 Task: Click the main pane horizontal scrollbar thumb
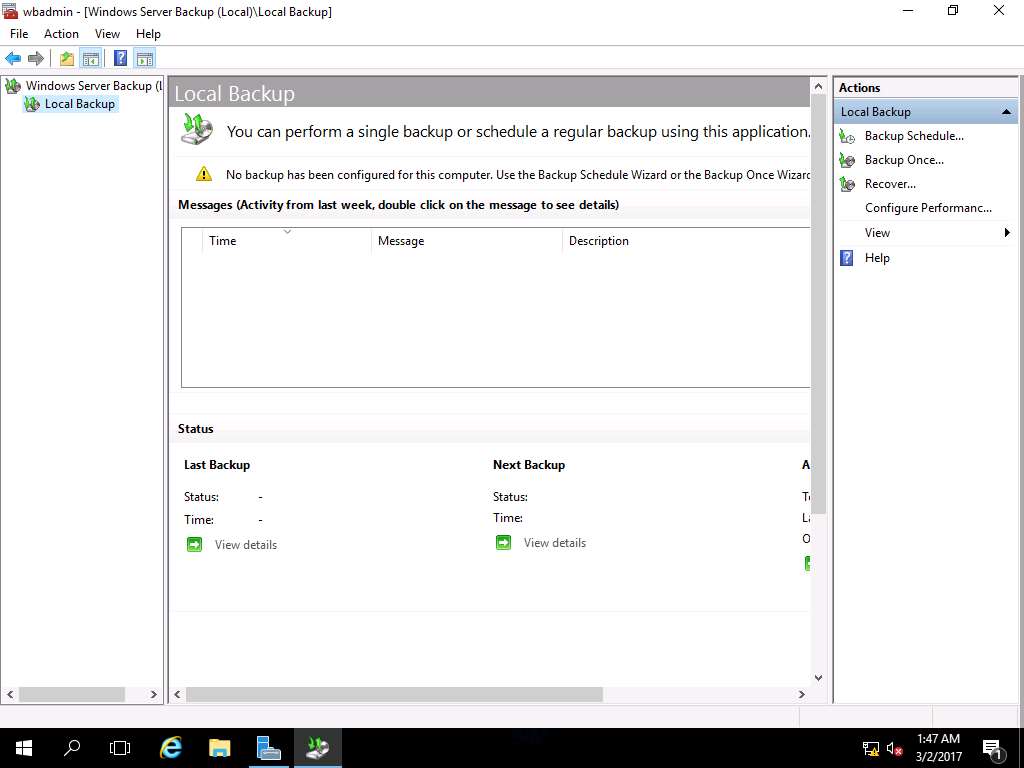(x=394, y=695)
